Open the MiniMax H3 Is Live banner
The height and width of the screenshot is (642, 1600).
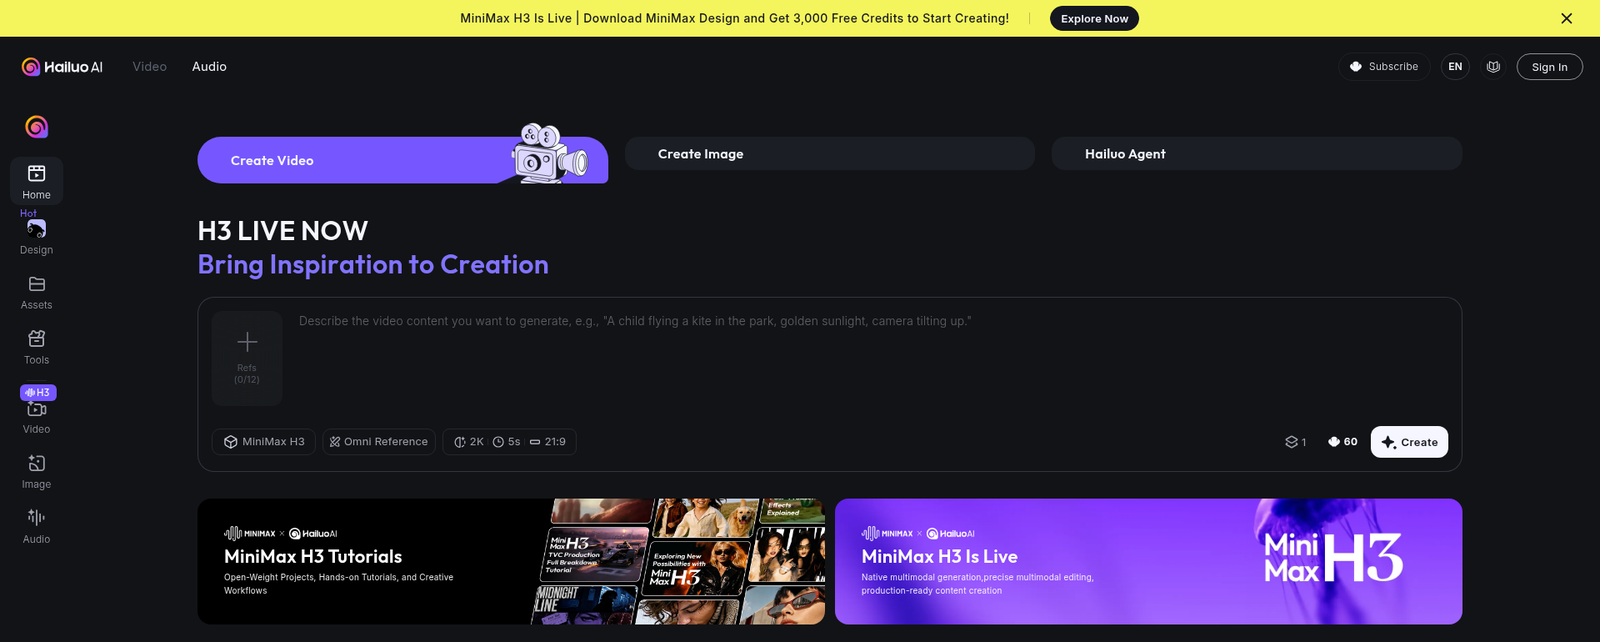[x=1148, y=562]
